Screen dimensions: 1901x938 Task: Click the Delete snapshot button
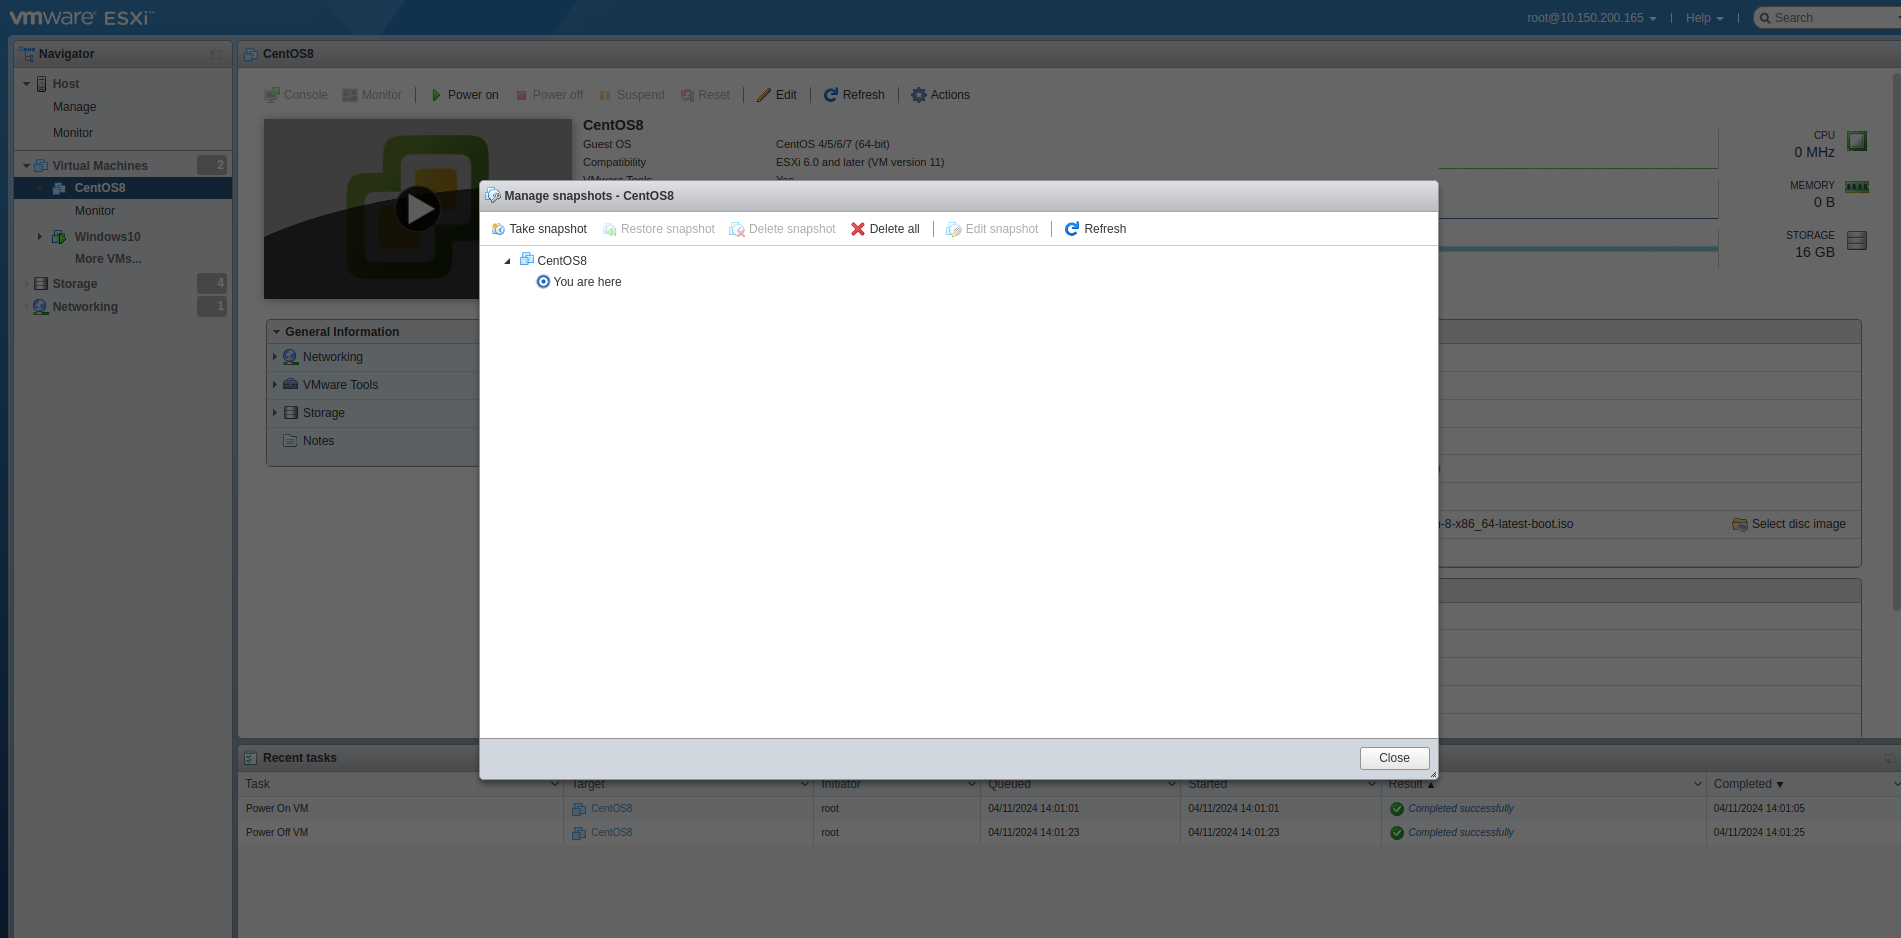(x=782, y=229)
